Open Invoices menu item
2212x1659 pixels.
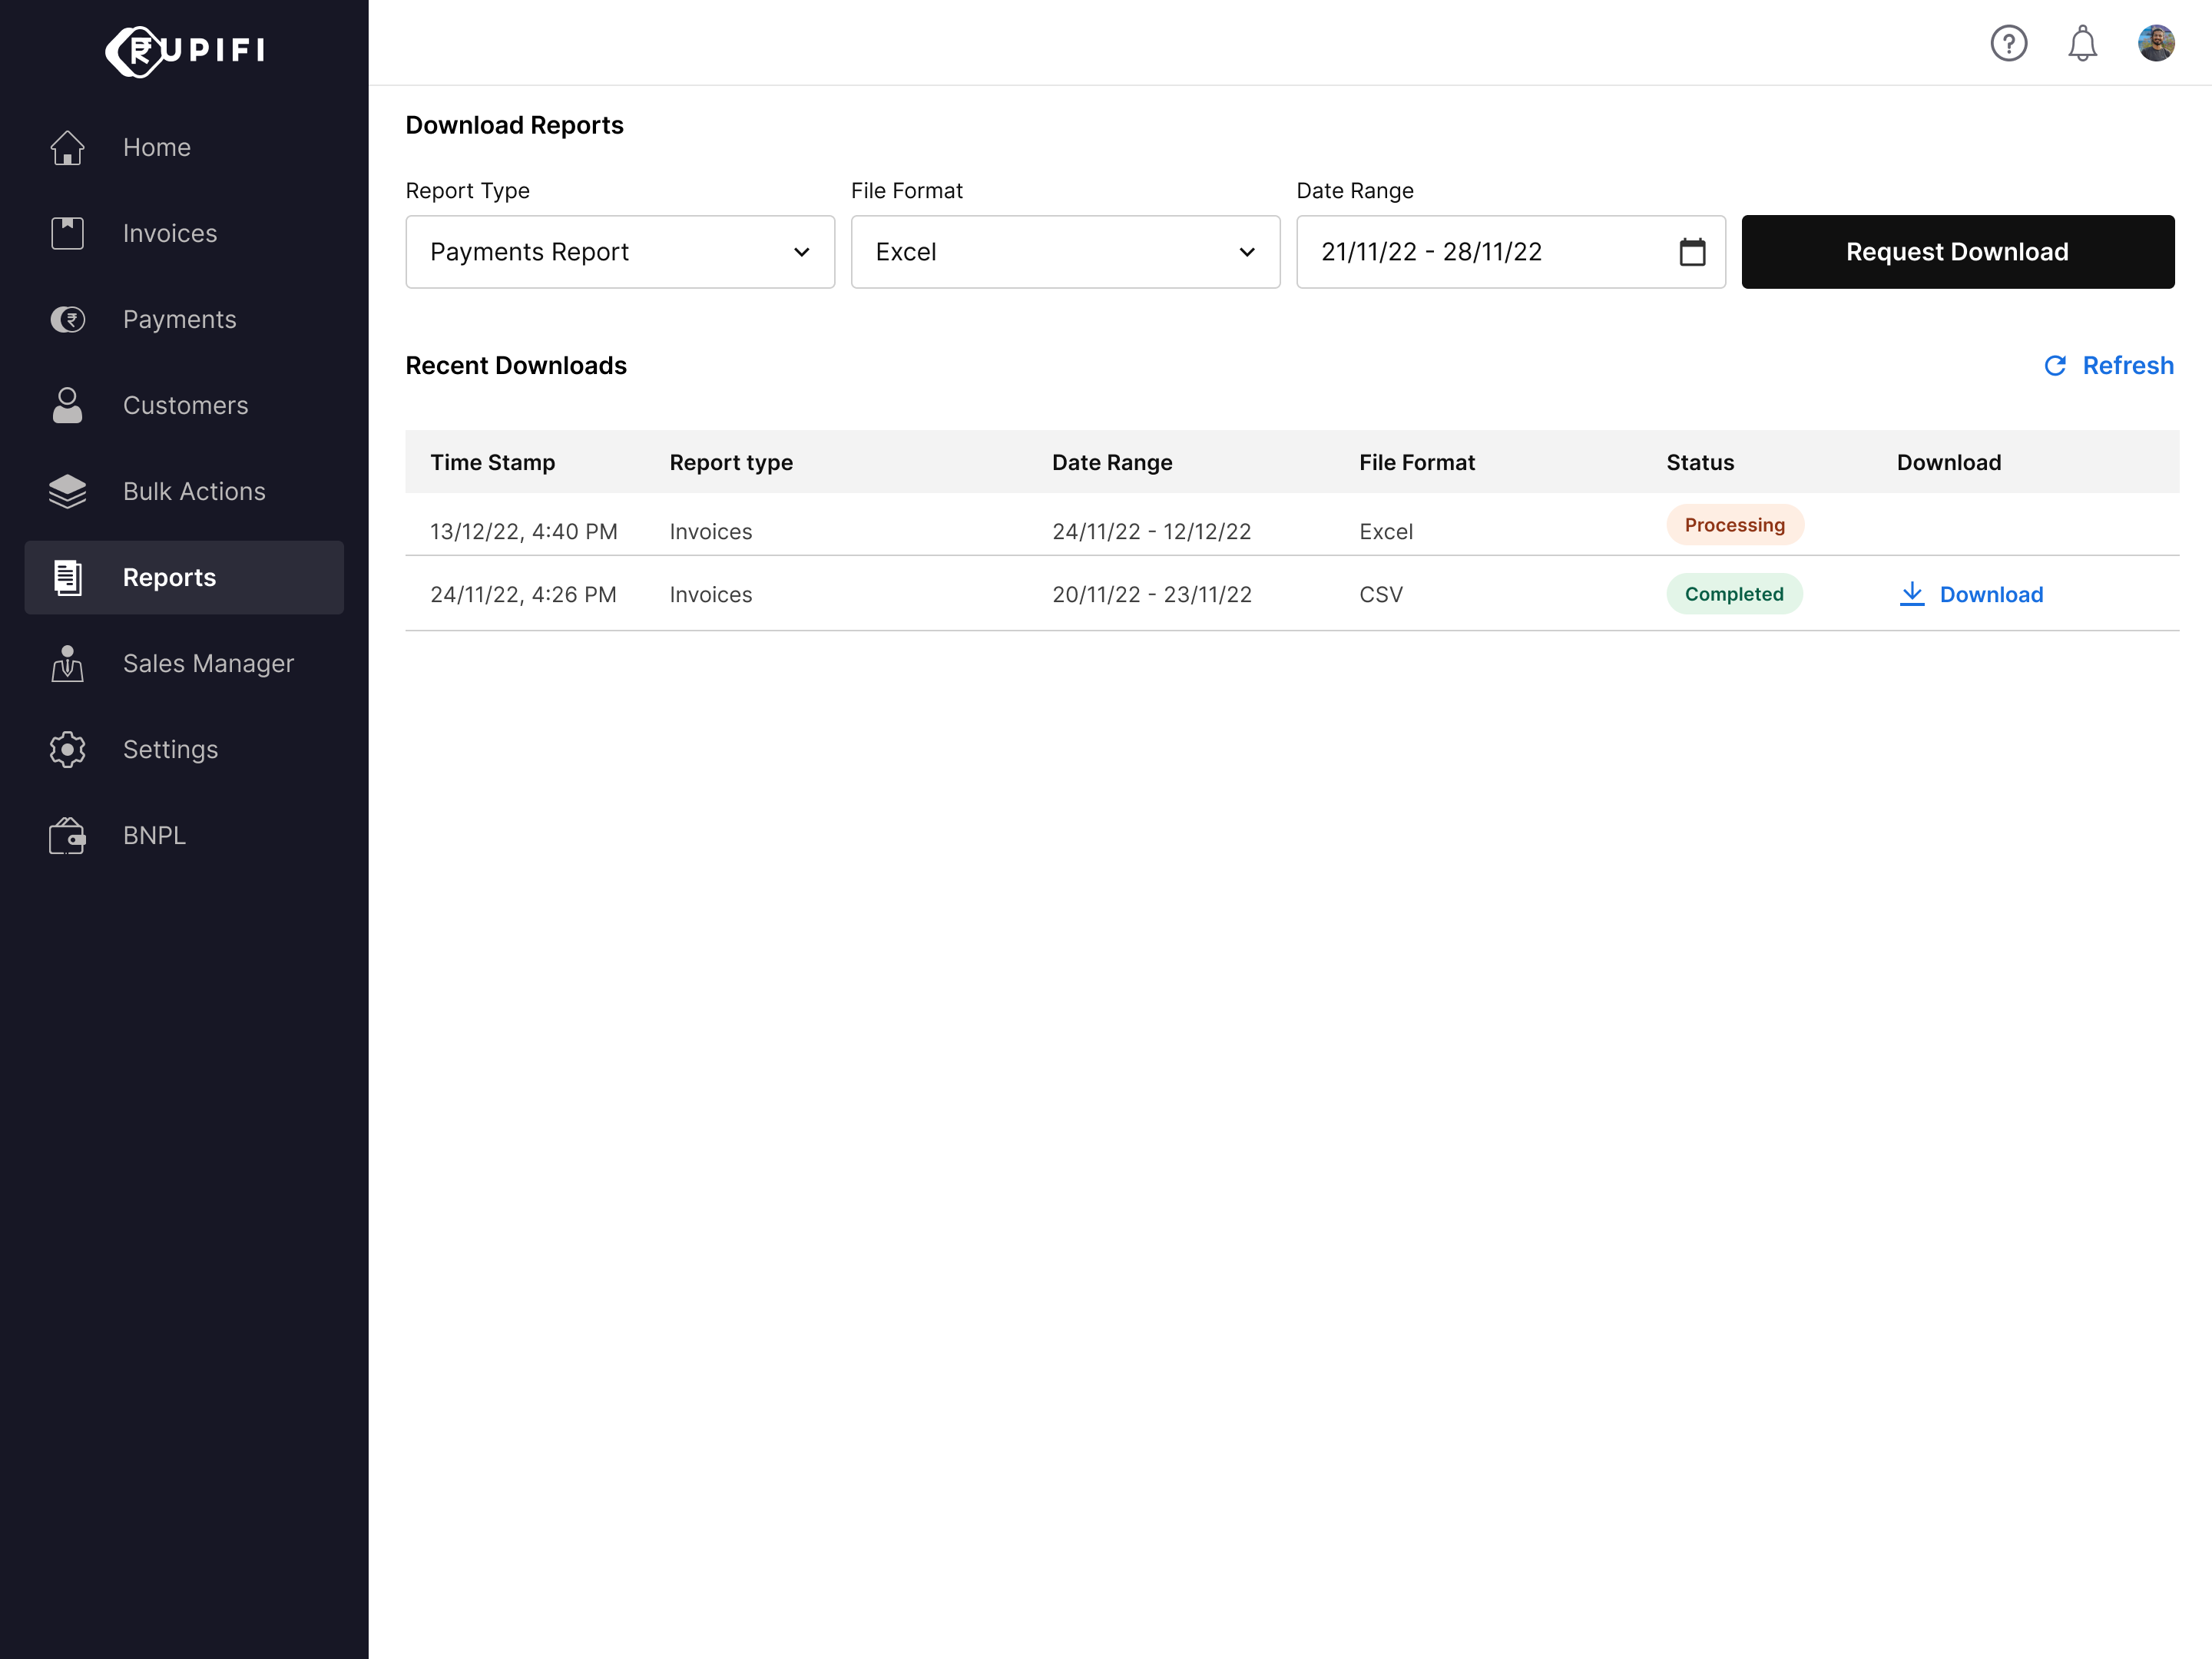point(184,234)
